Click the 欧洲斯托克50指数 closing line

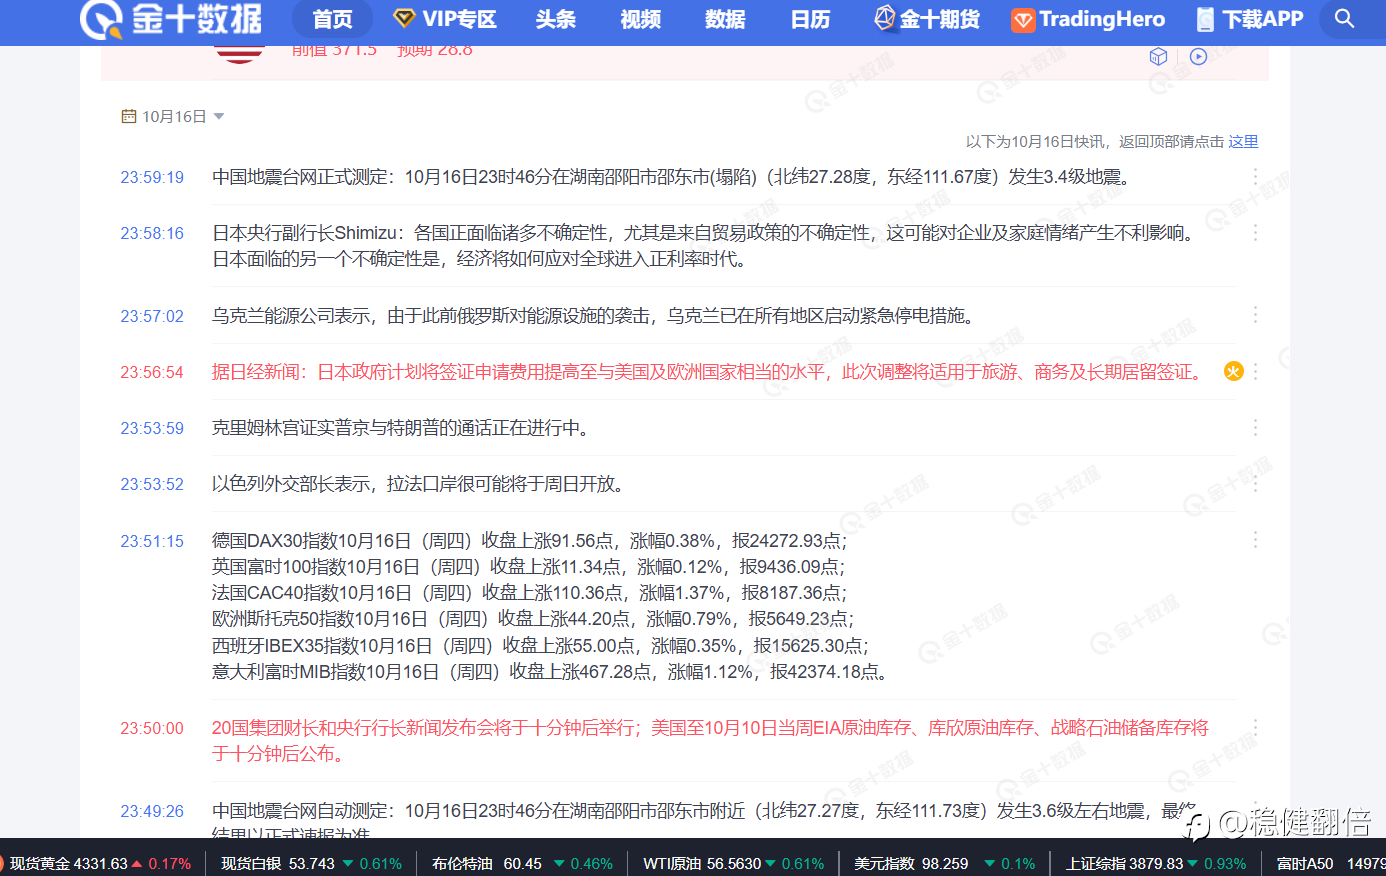tap(534, 619)
